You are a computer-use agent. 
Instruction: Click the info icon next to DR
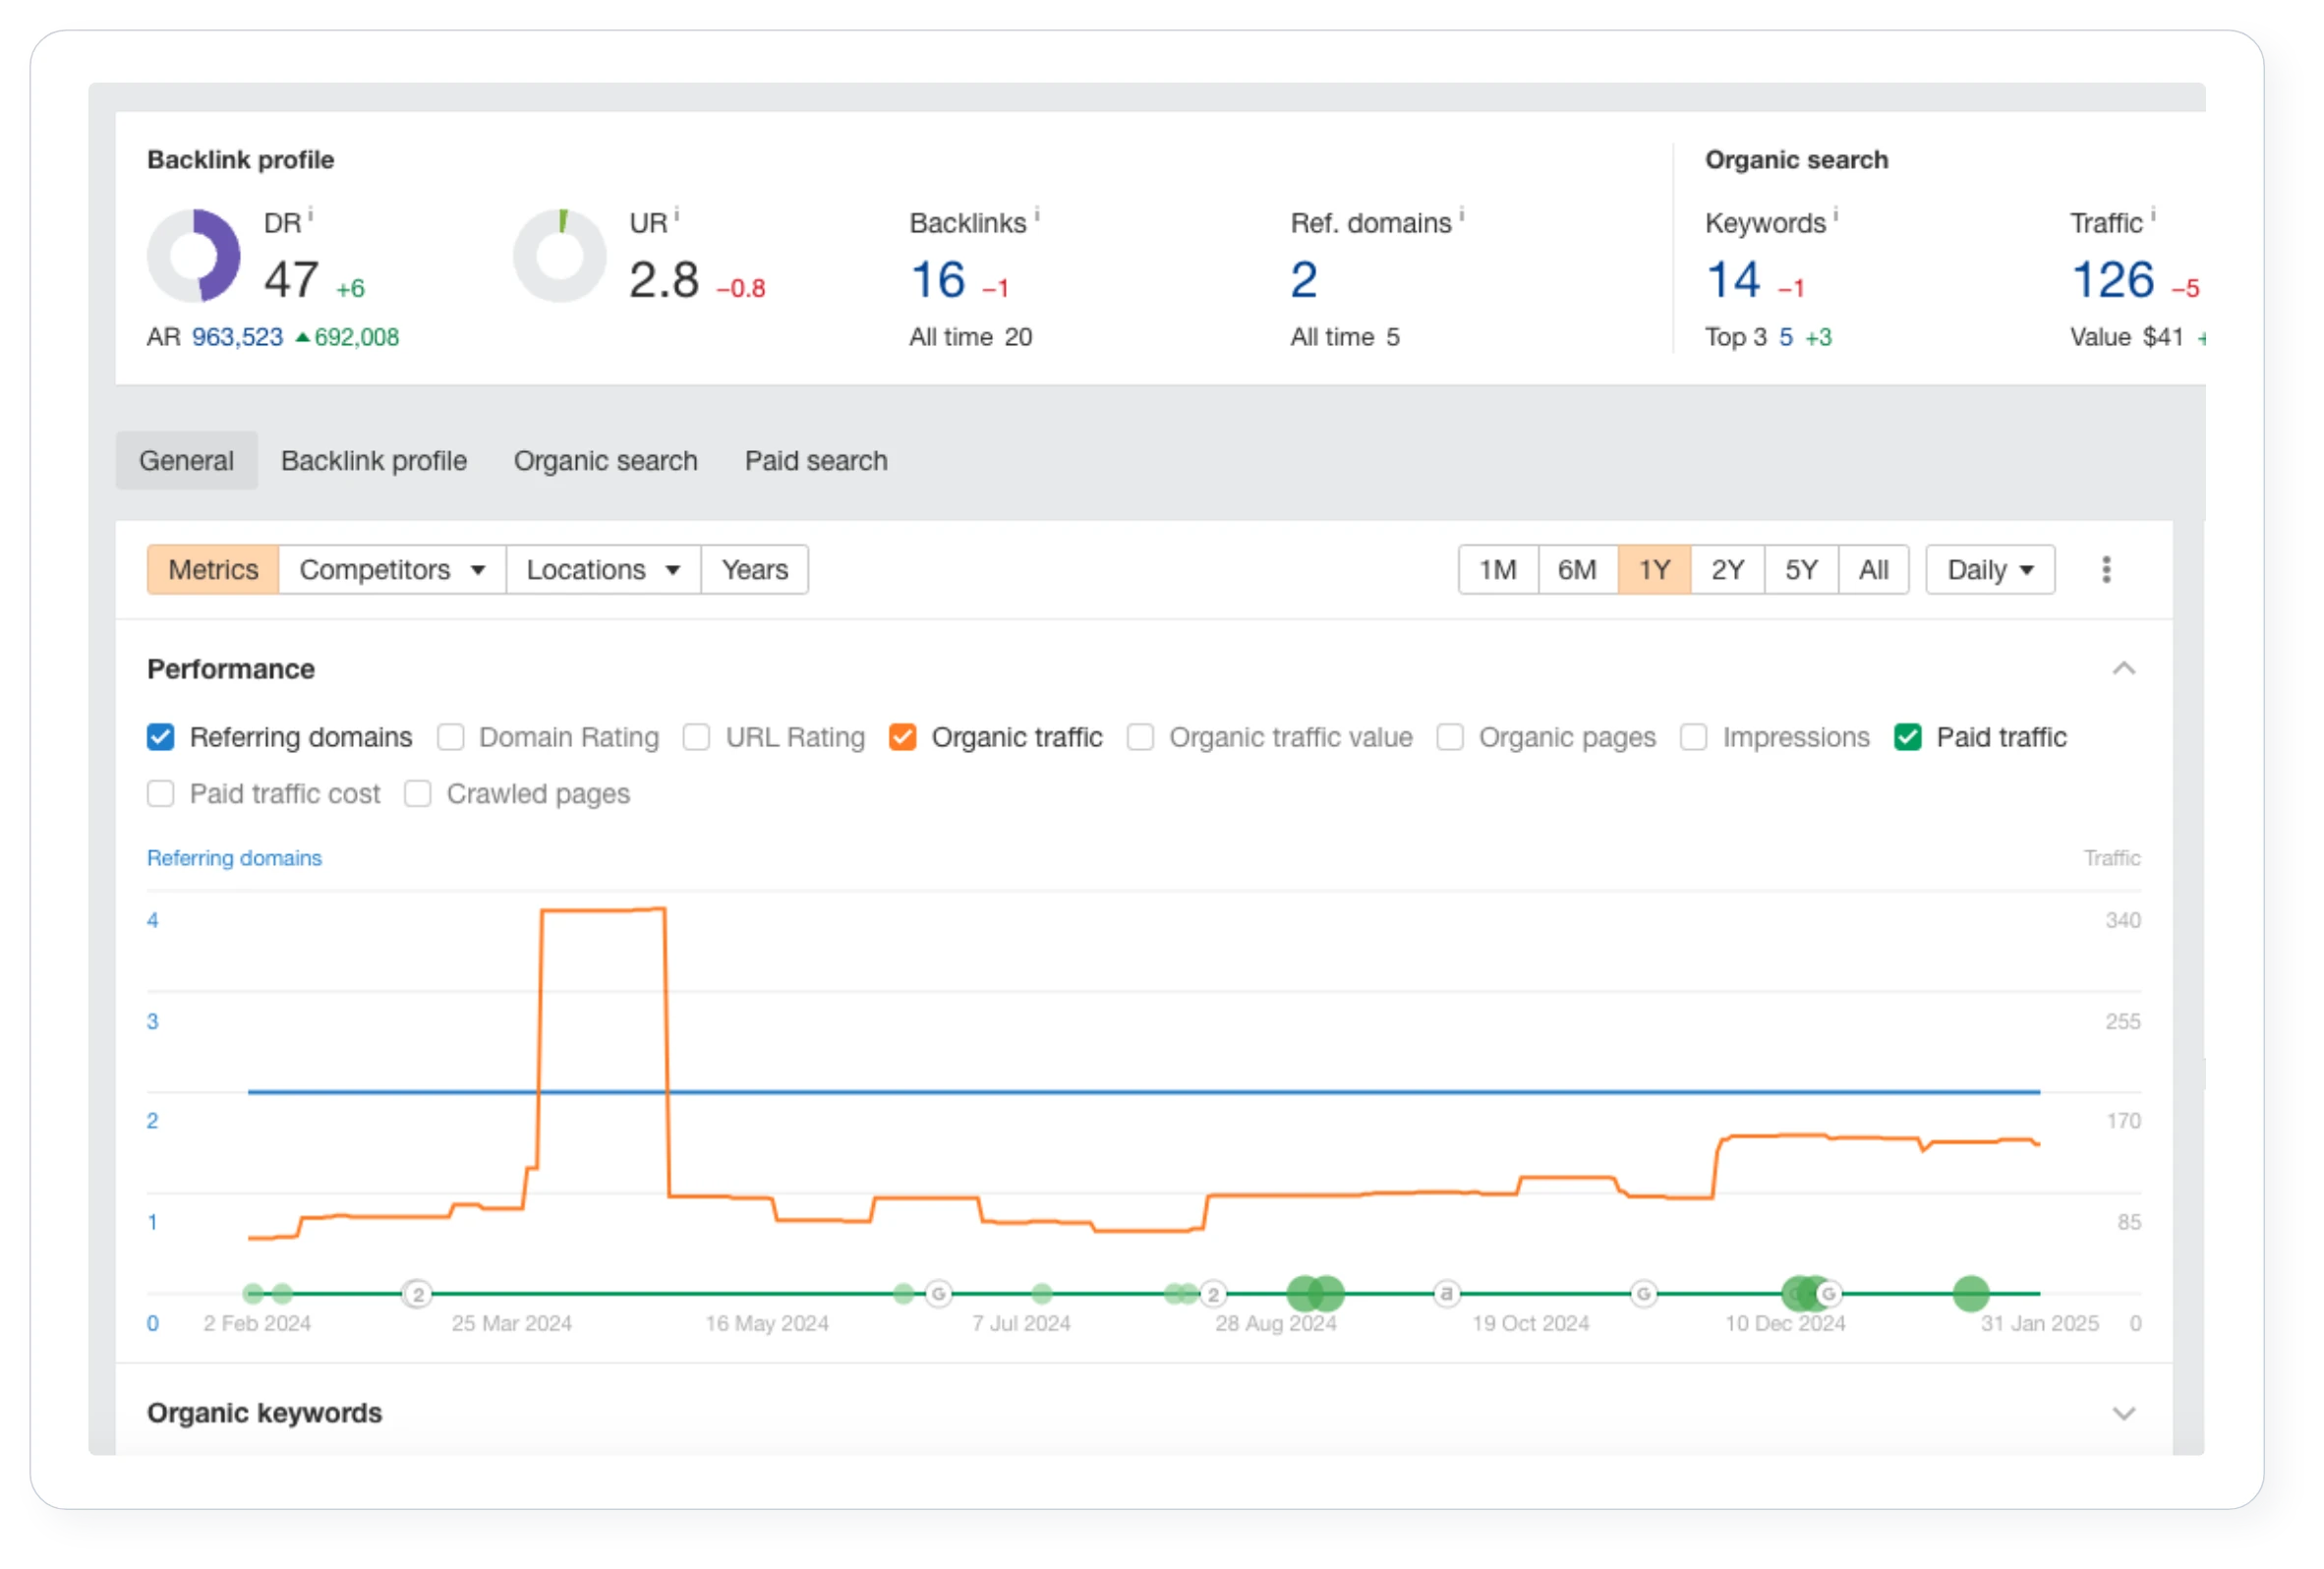tap(310, 215)
